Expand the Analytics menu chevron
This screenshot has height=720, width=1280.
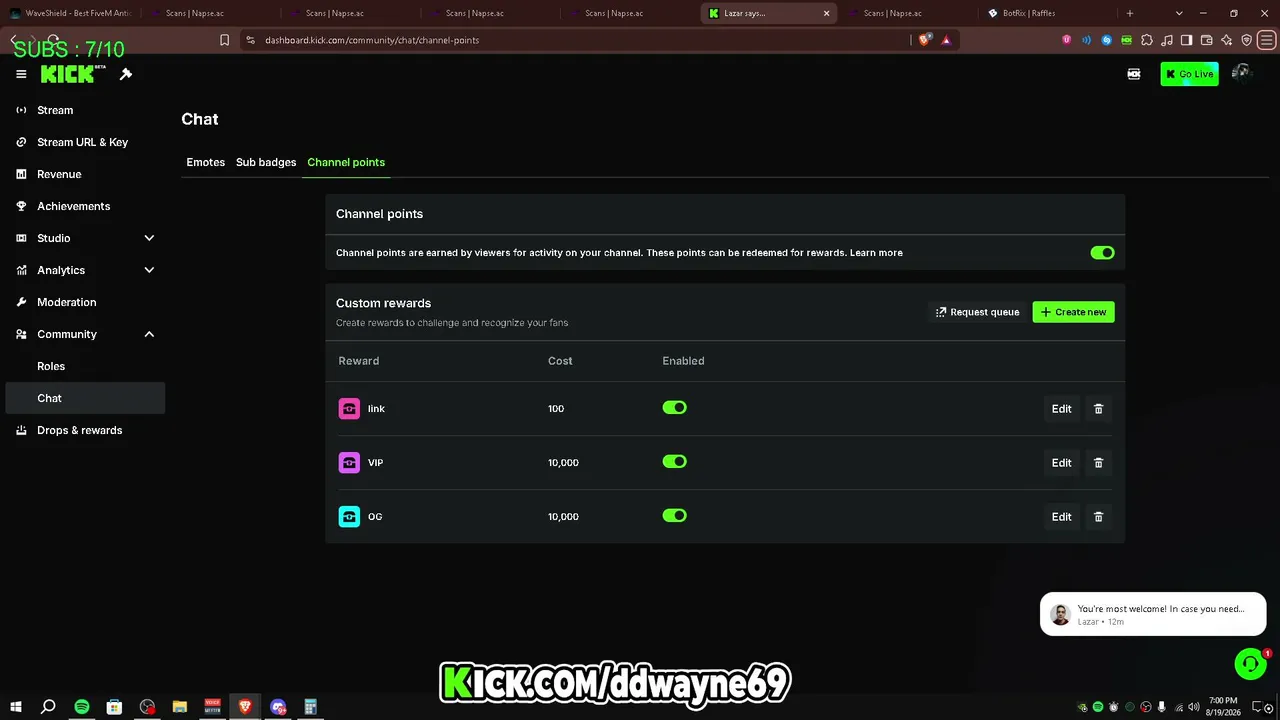(x=149, y=270)
